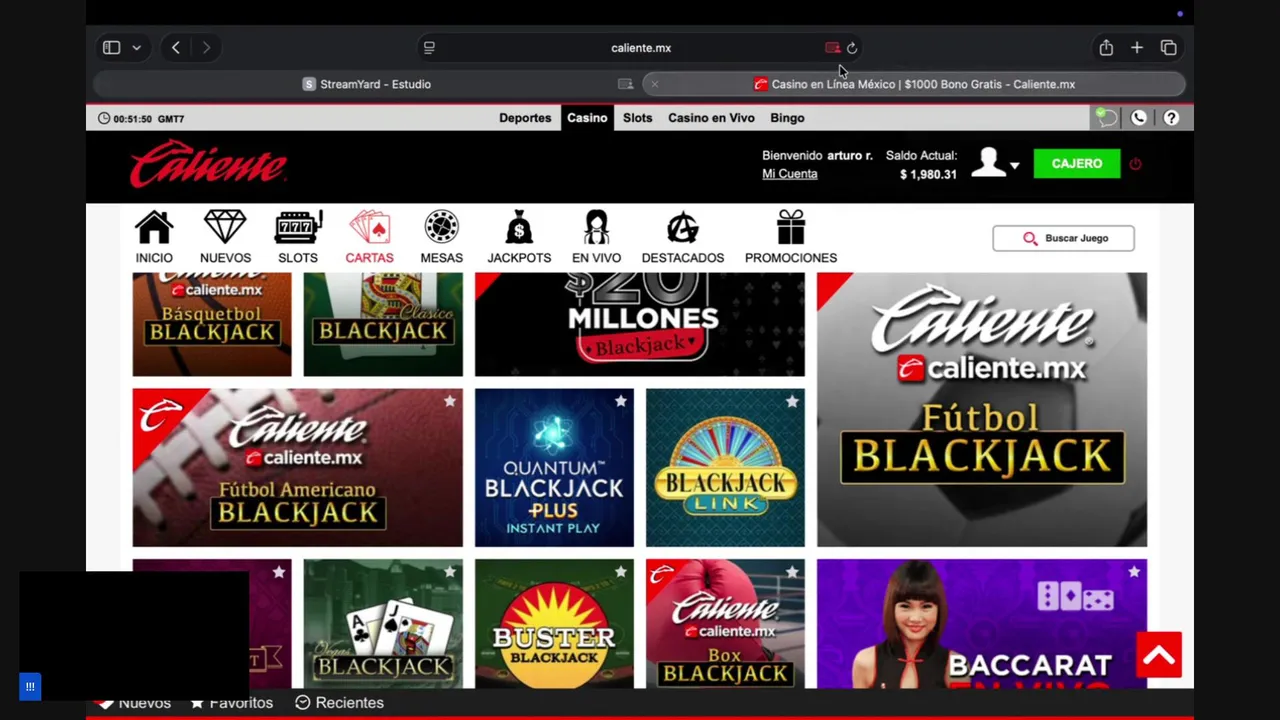Go to INICIO home category
The height and width of the screenshot is (720, 1280).
[x=154, y=238]
